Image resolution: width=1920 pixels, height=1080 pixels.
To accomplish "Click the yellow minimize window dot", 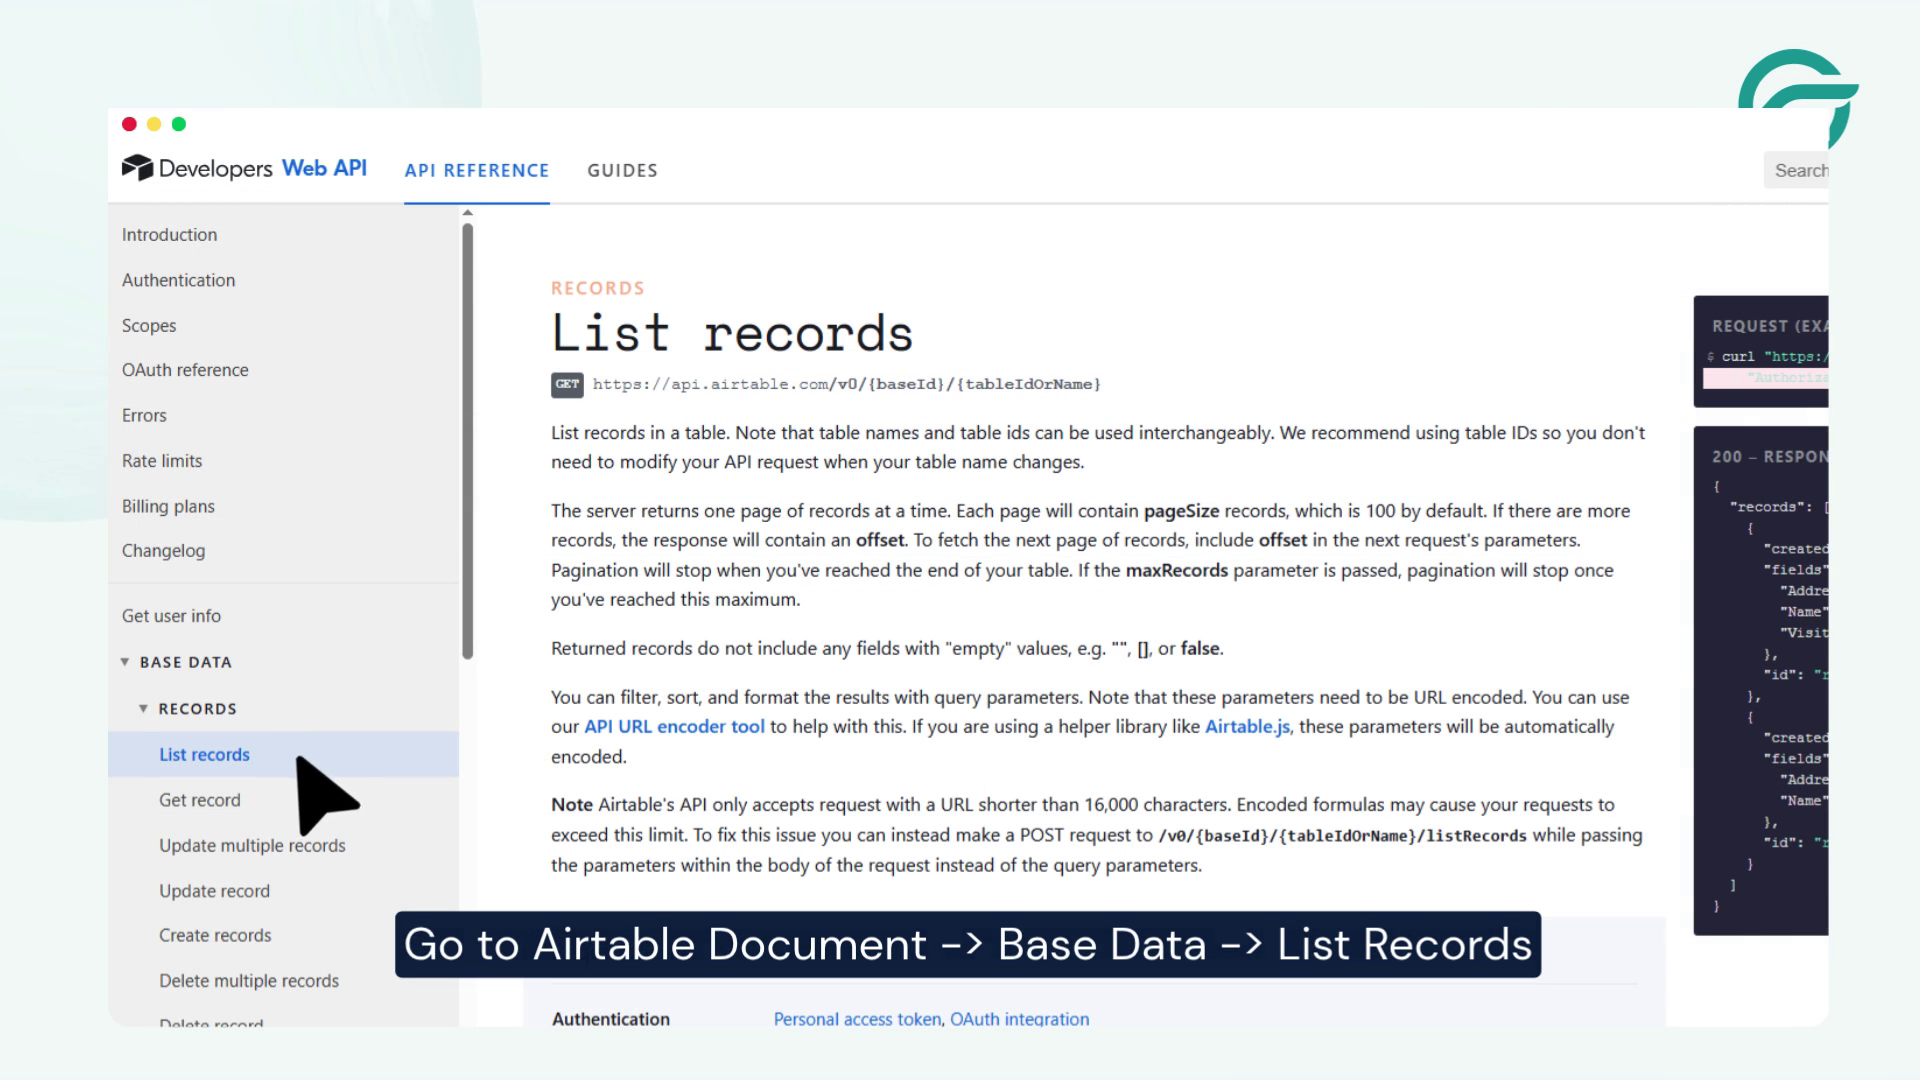I will (x=154, y=124).
